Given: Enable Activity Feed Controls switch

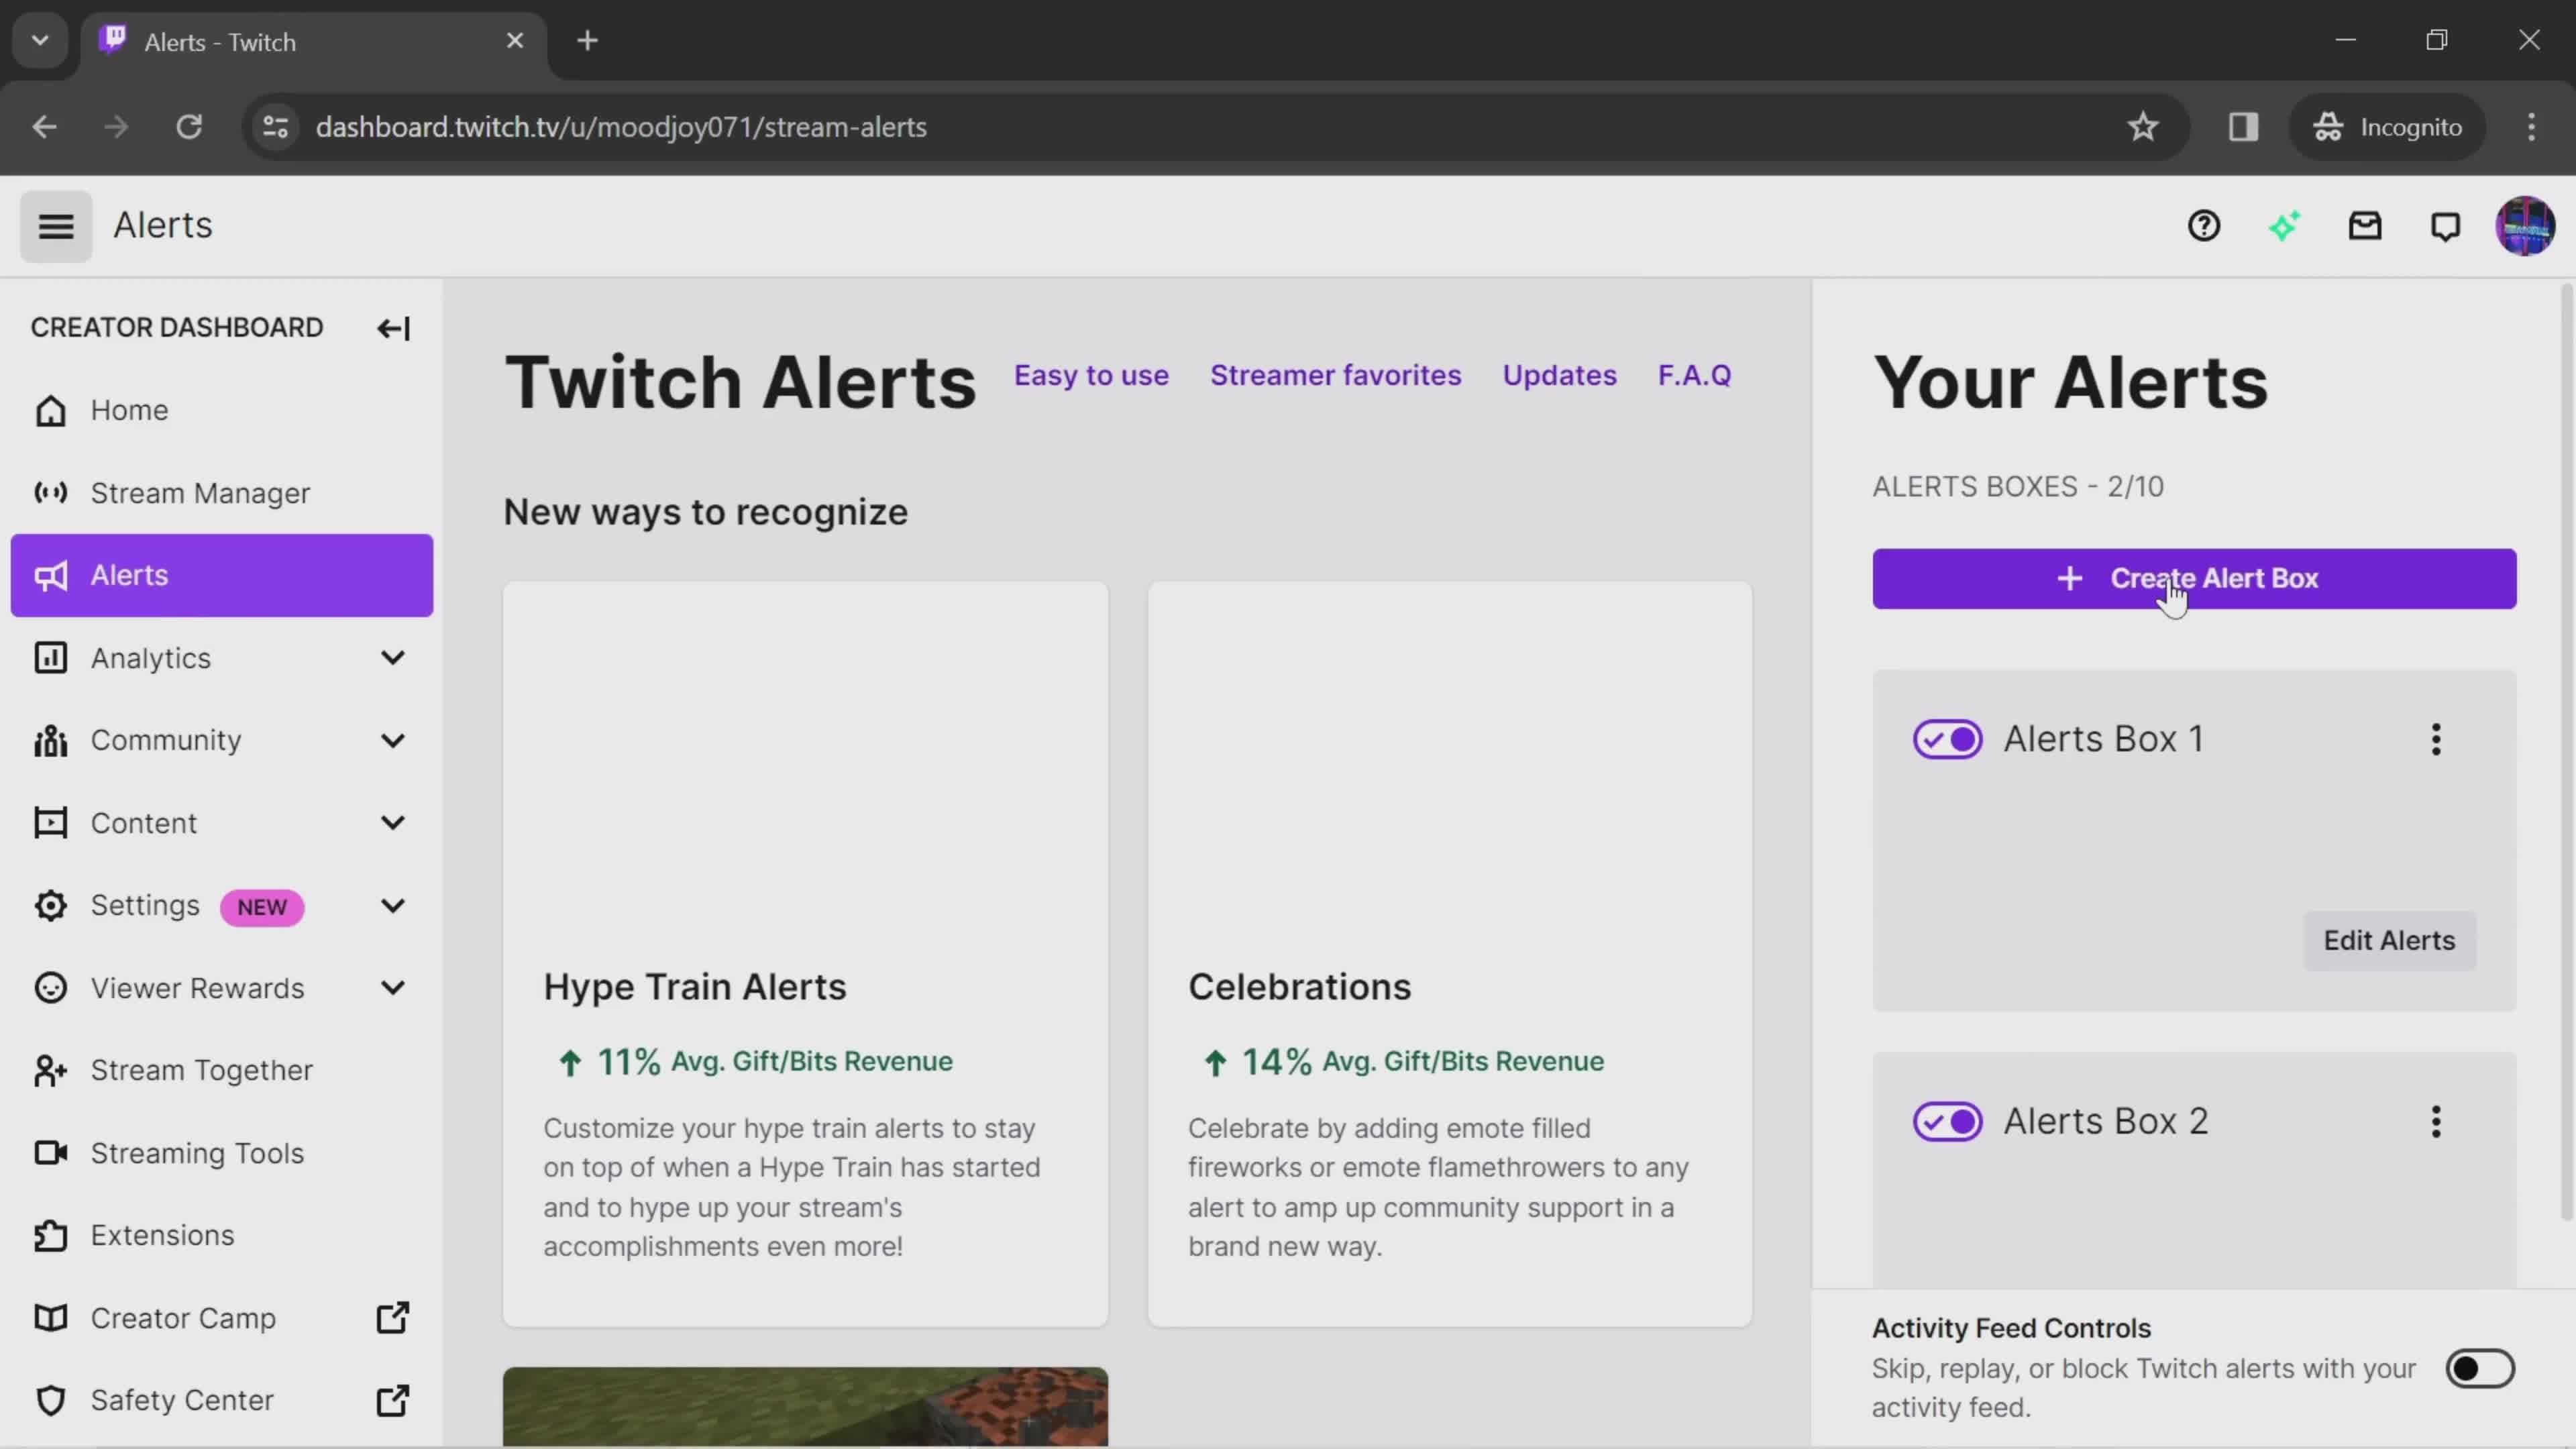Looking at the screenshot, I should (2479, 1369).
